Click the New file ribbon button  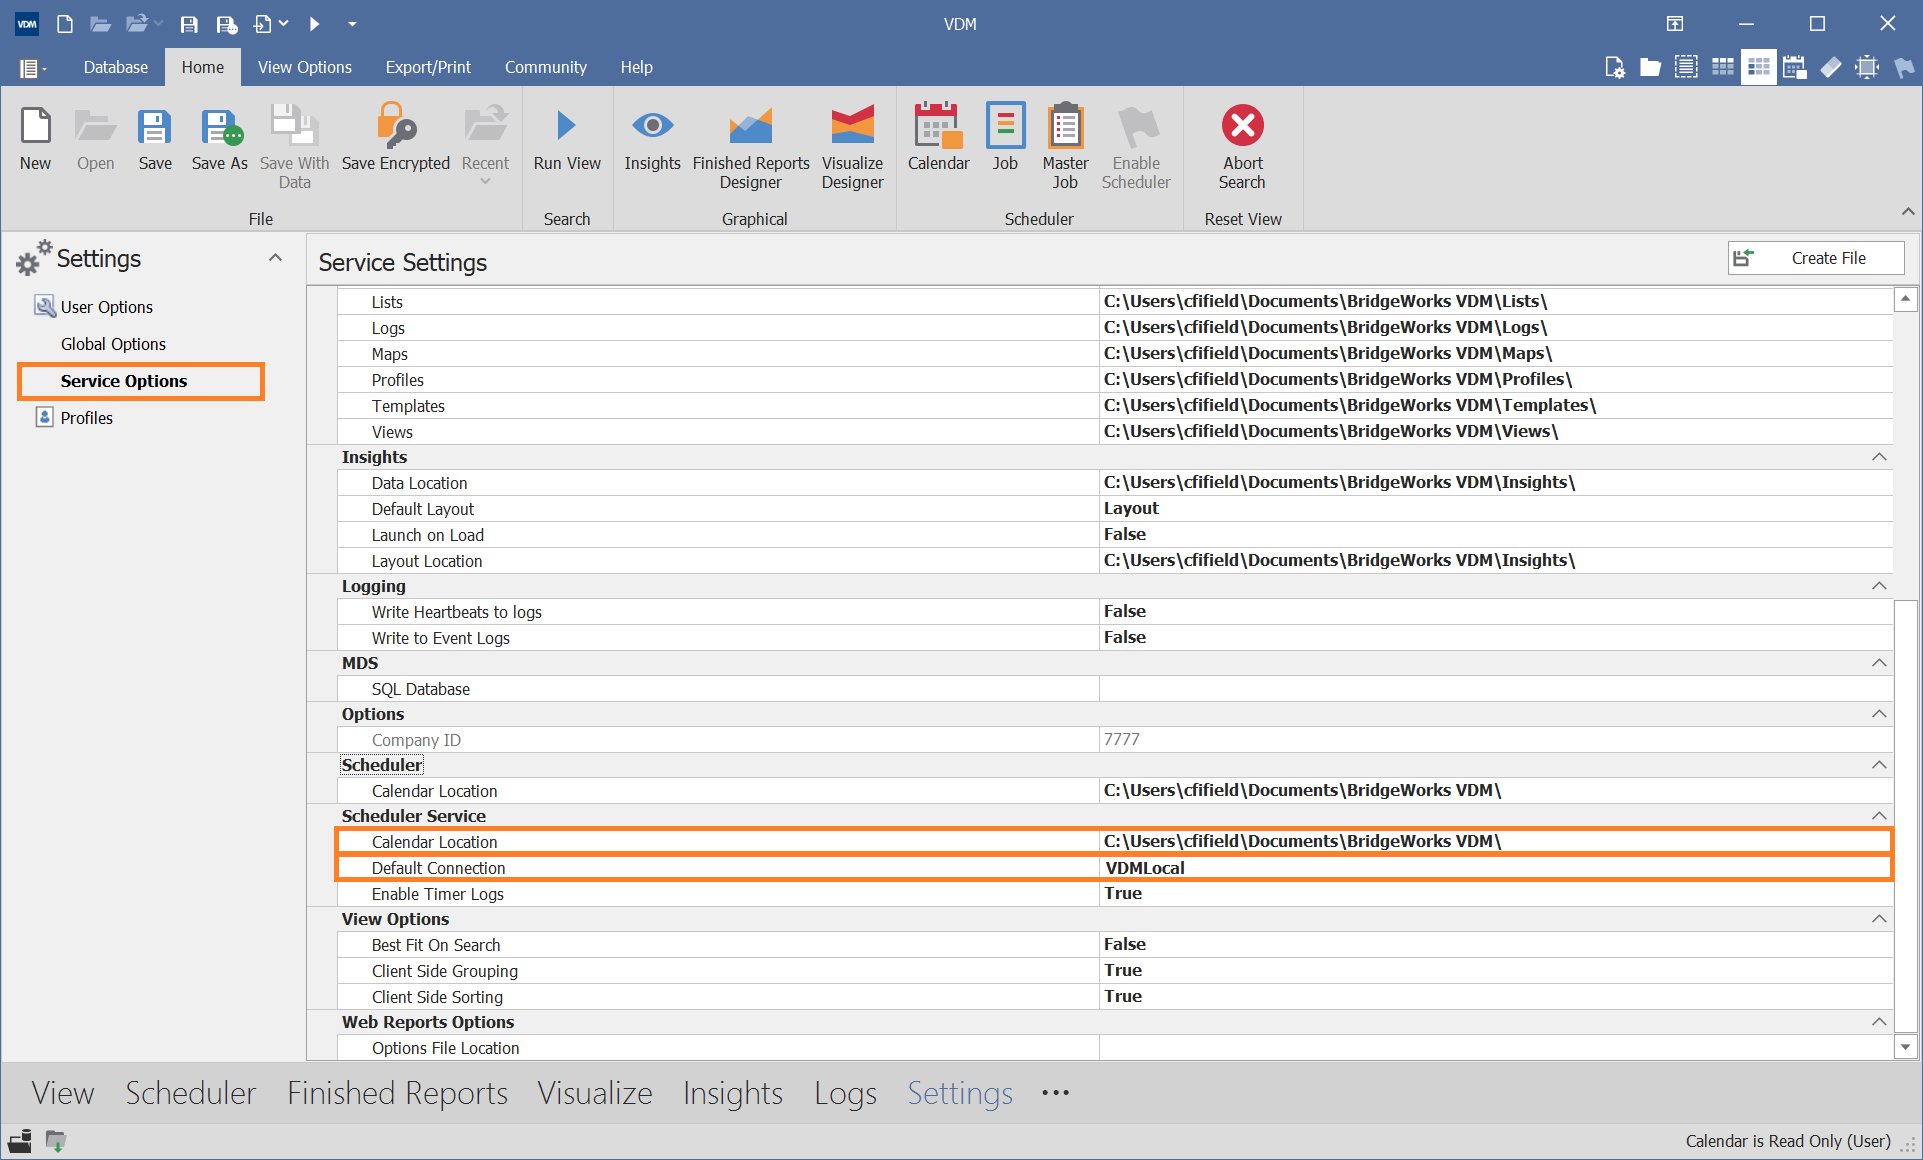[x=35, y=139]
